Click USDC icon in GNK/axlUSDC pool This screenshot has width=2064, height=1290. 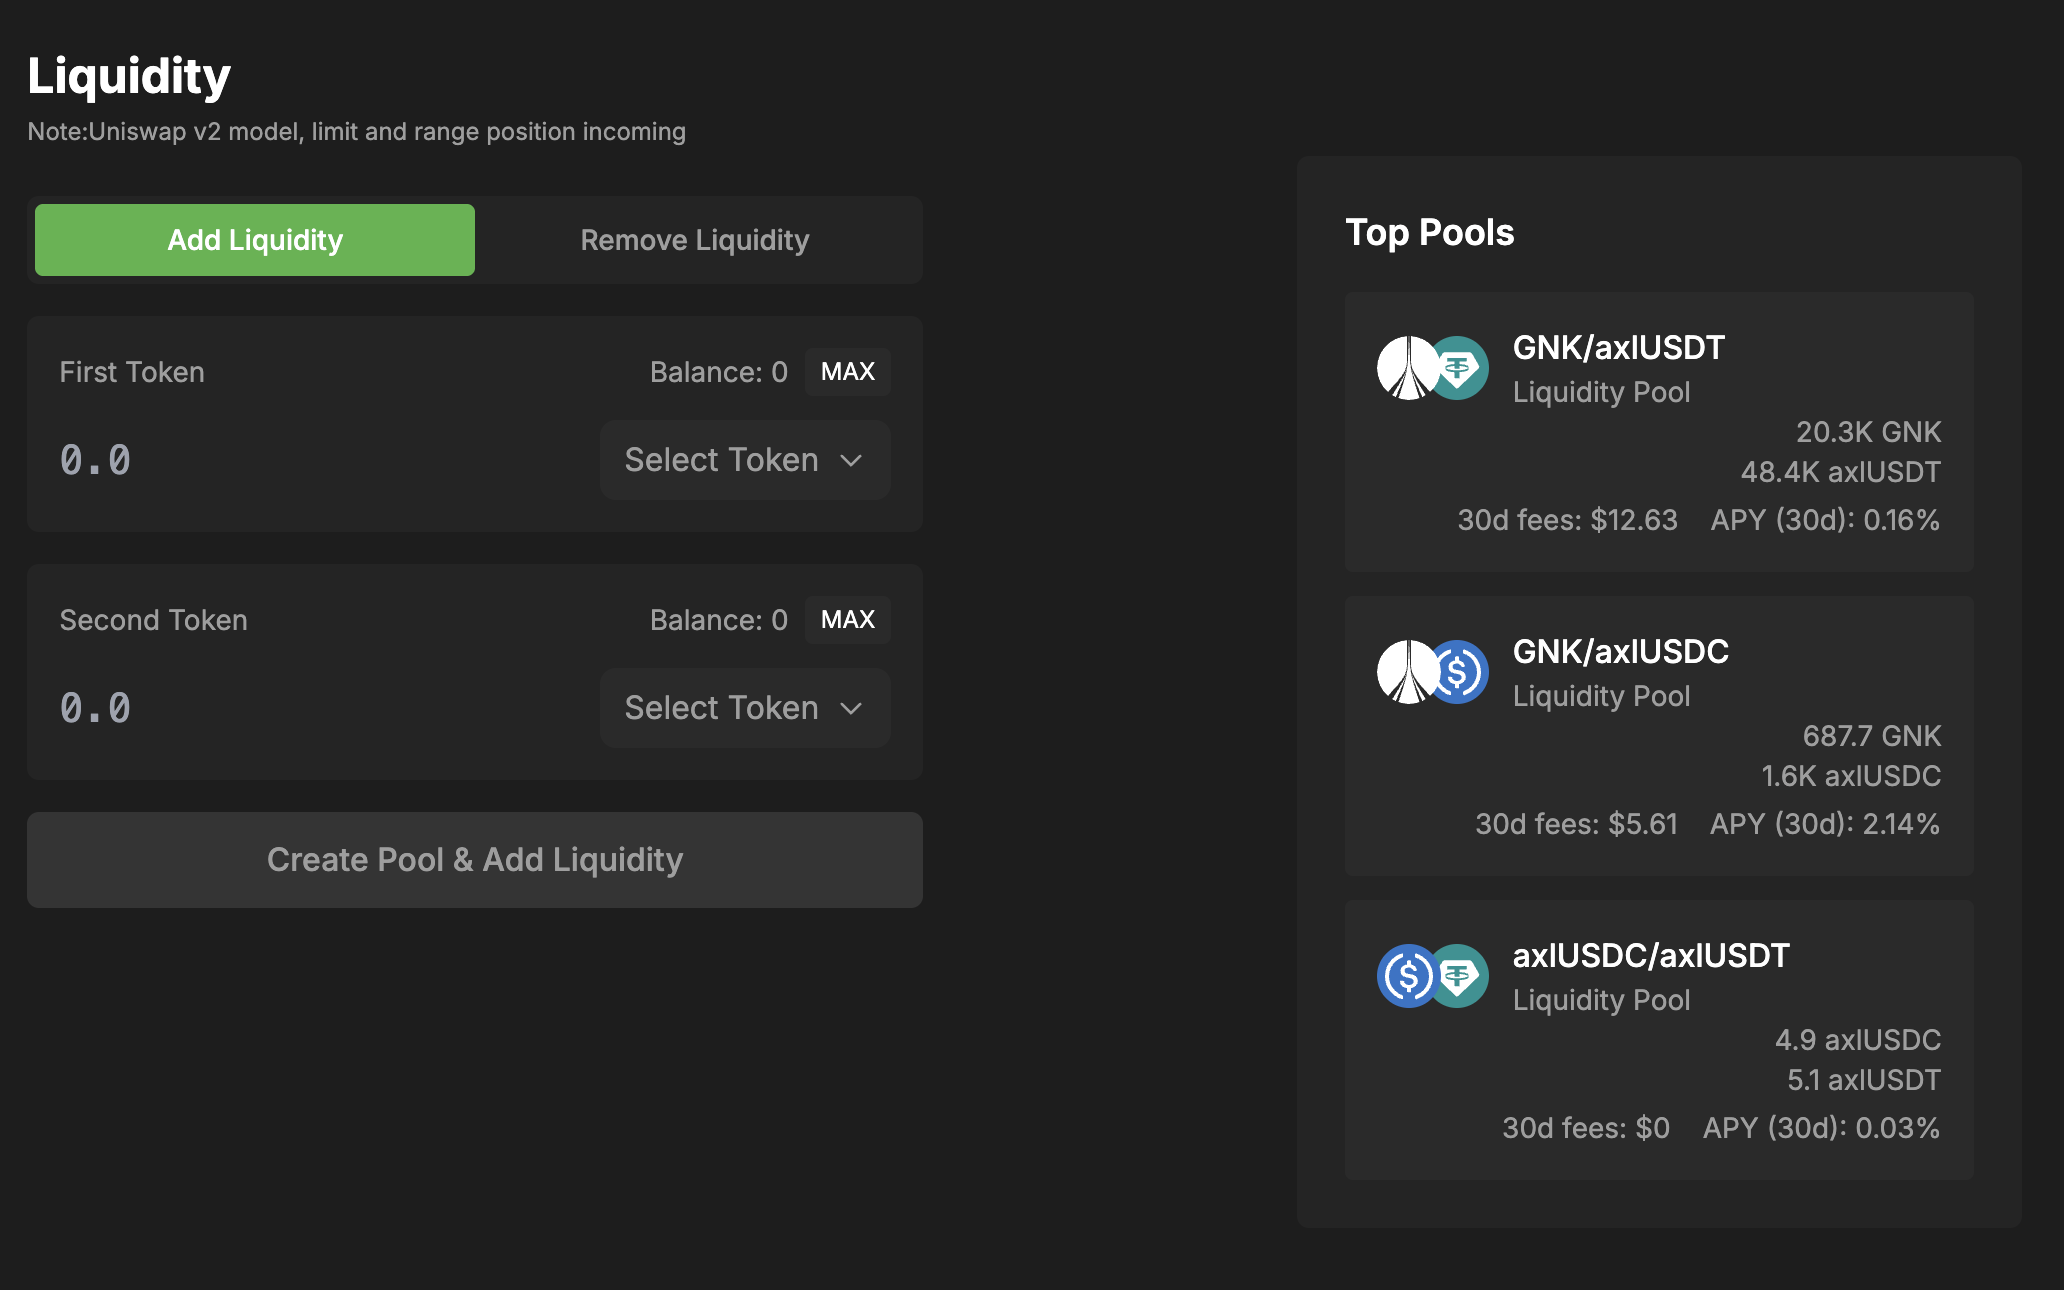click(x=1462, y=672)
